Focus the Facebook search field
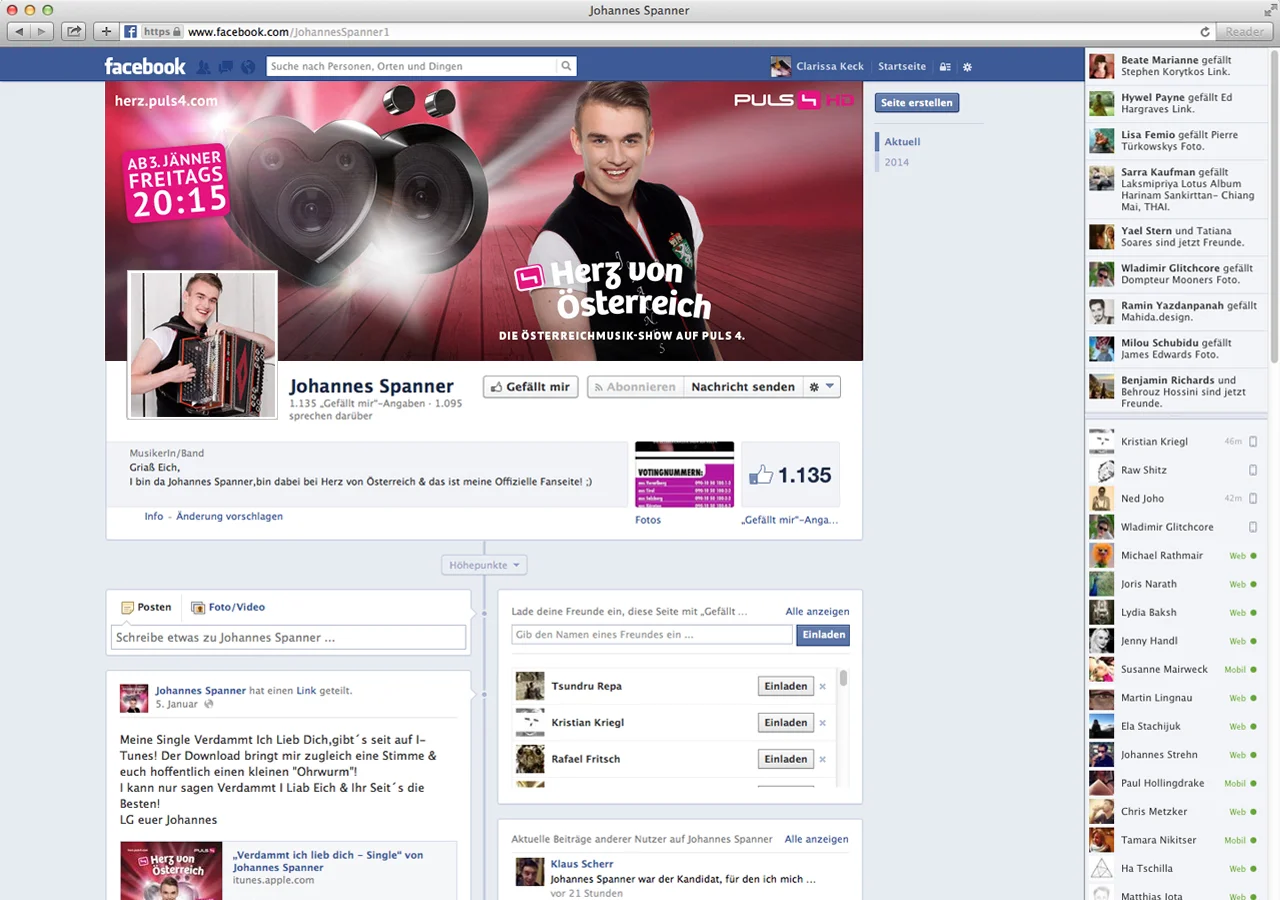The image size is (1280, 900). point(411,67)
